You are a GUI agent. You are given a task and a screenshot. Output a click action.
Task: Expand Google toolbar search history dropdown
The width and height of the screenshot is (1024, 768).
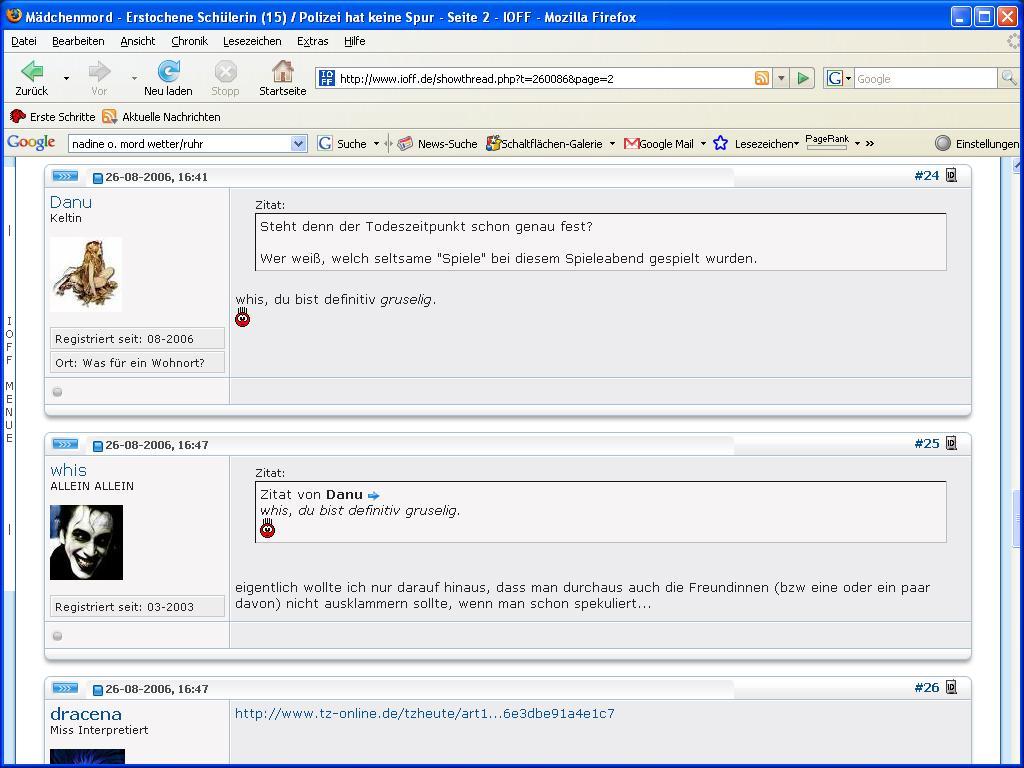coord(298,144)
